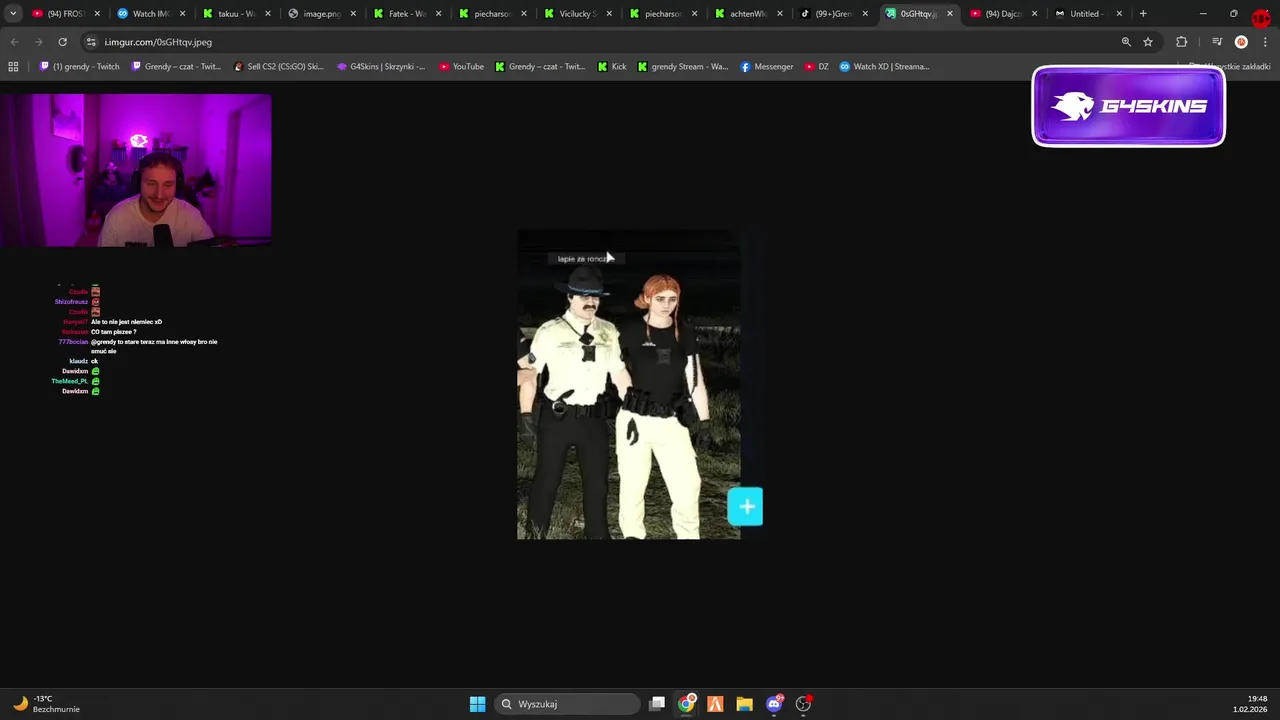
Task: Open the grendy Stream - Wa... bookmark
Action: (x=683, y=67)
